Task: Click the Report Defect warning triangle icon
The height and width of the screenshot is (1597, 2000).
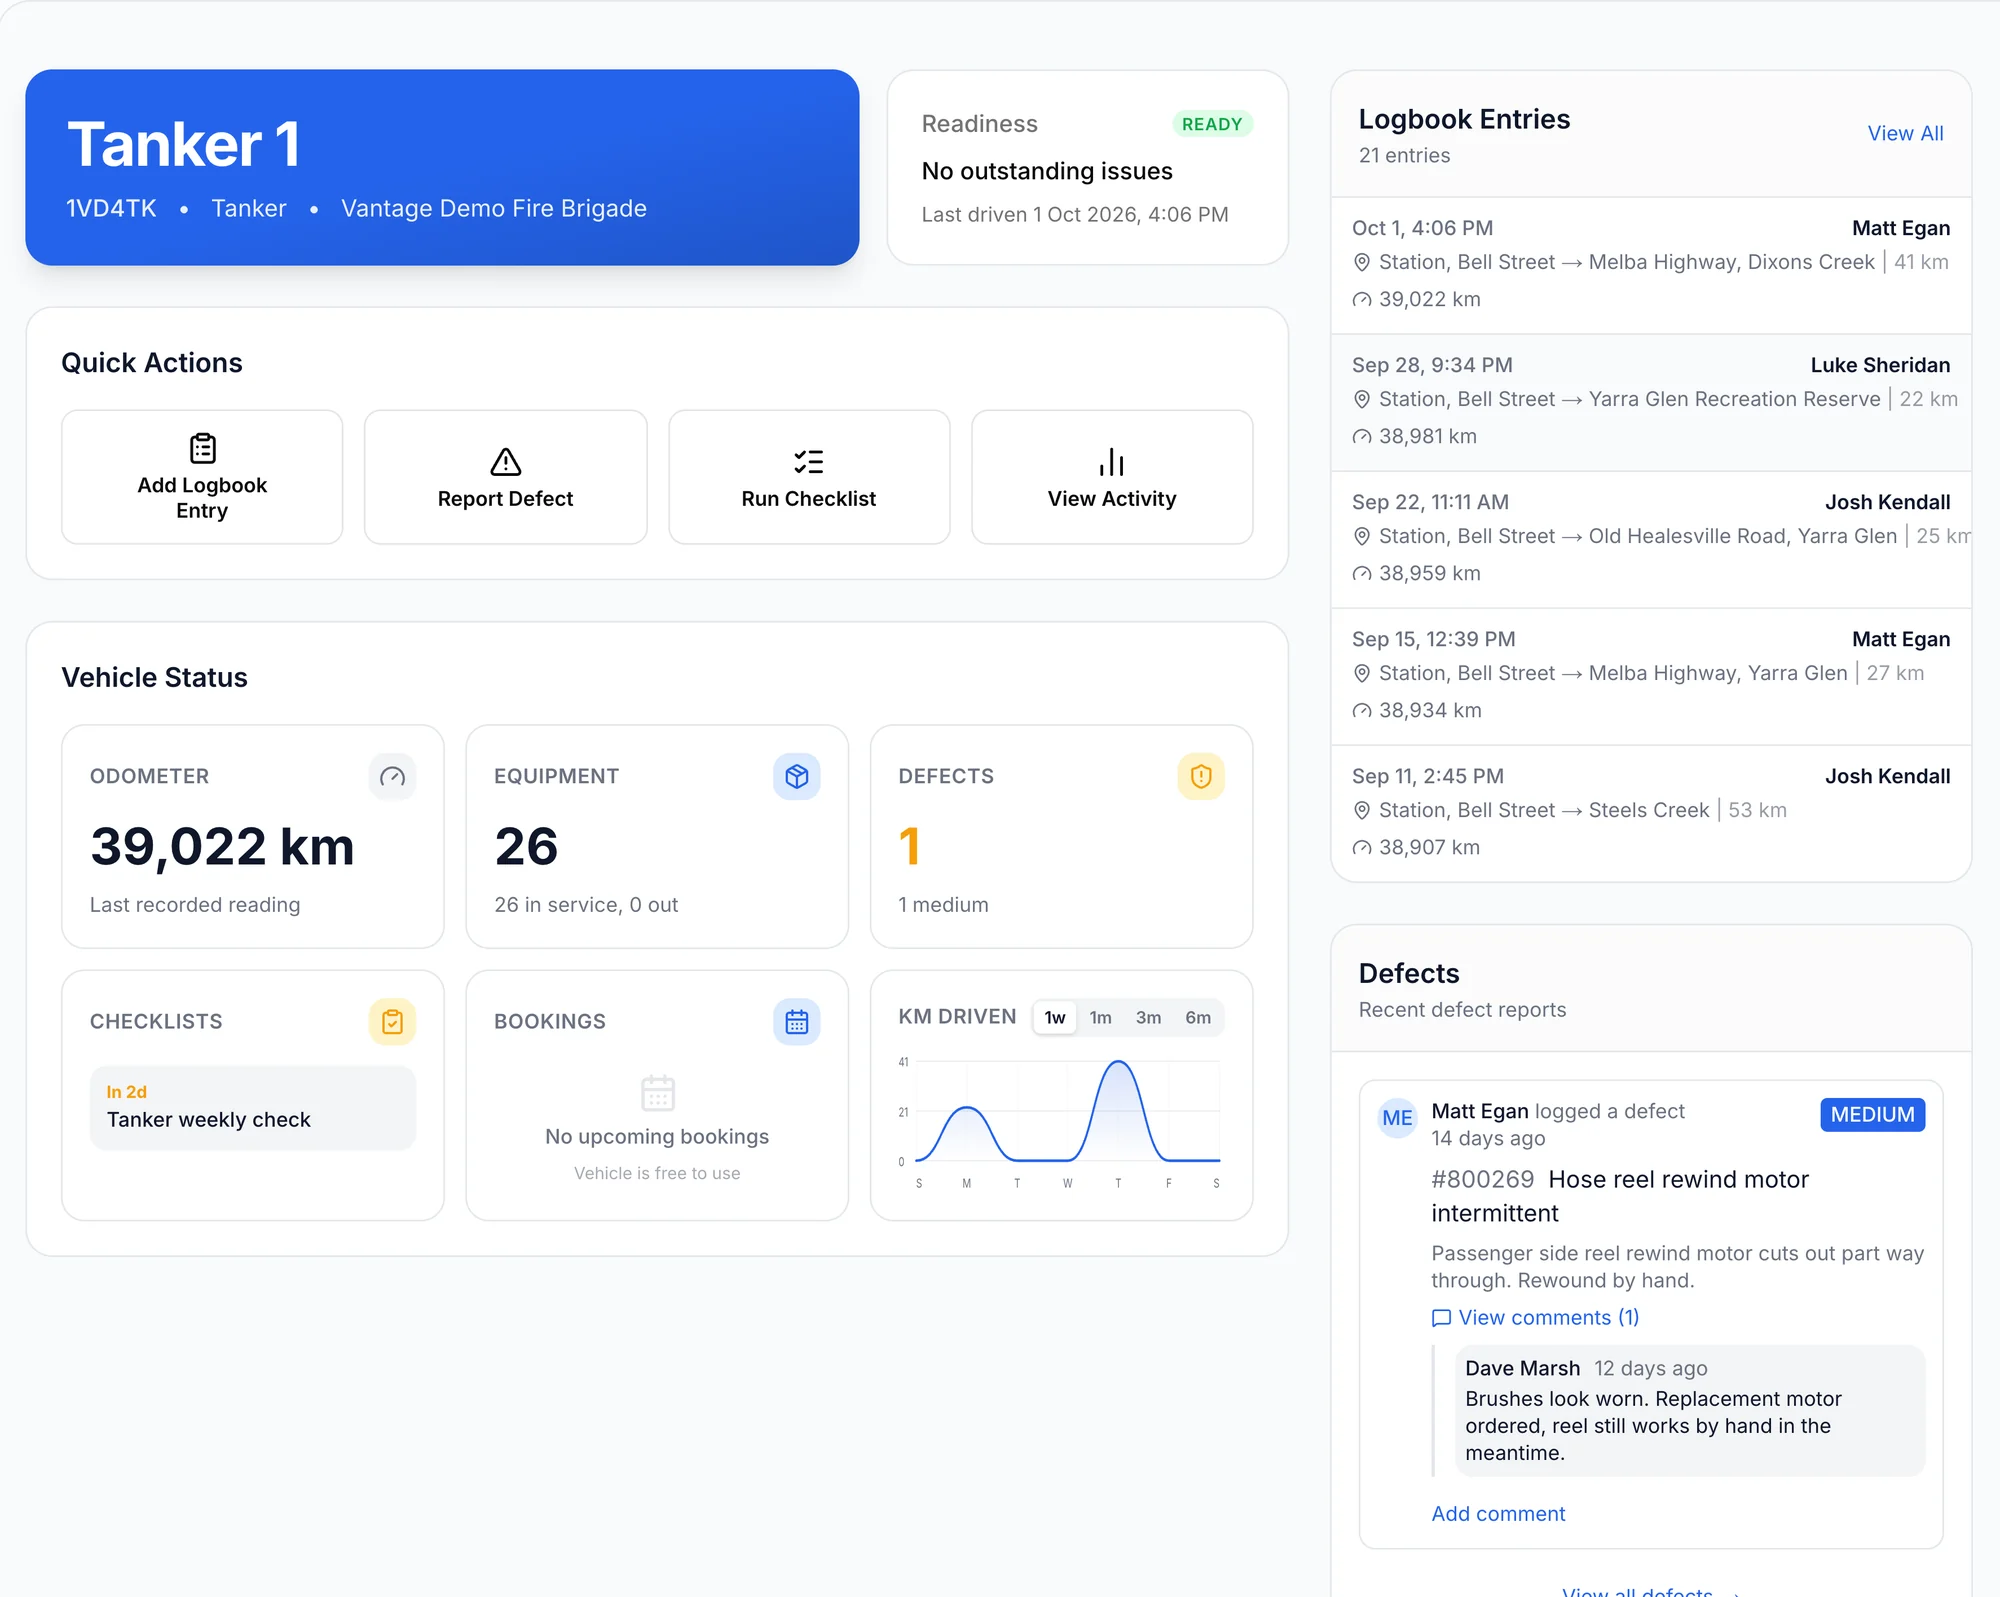Action: tap(505, 461)
